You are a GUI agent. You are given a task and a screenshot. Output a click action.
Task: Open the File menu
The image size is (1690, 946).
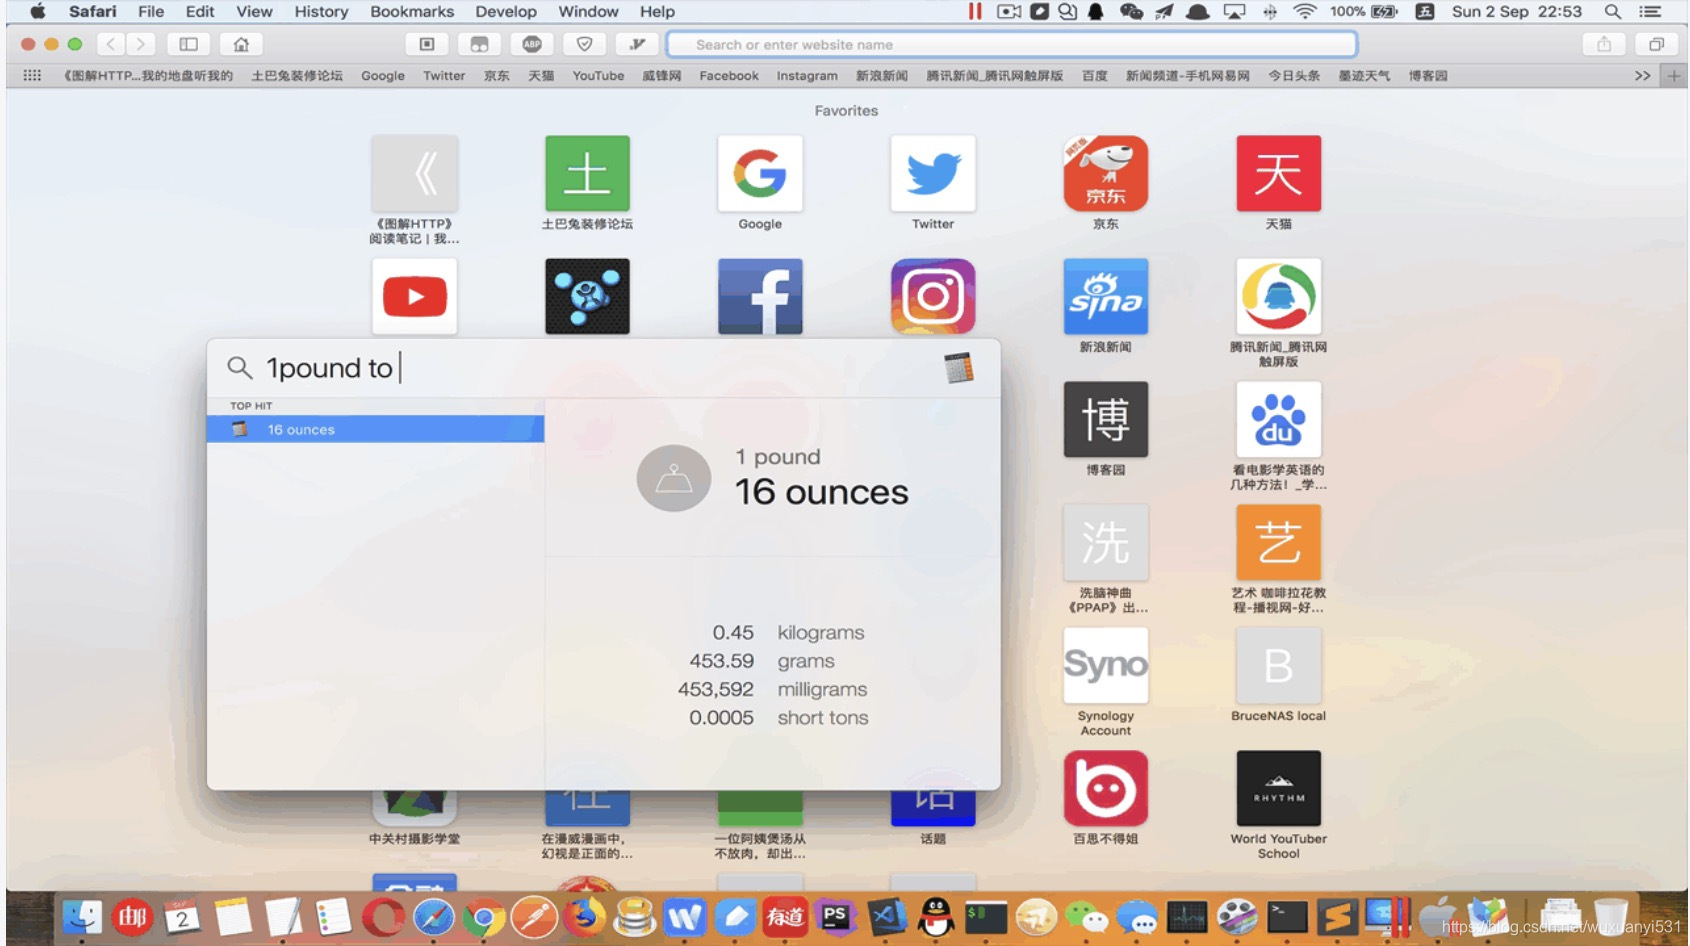point(151,11)
